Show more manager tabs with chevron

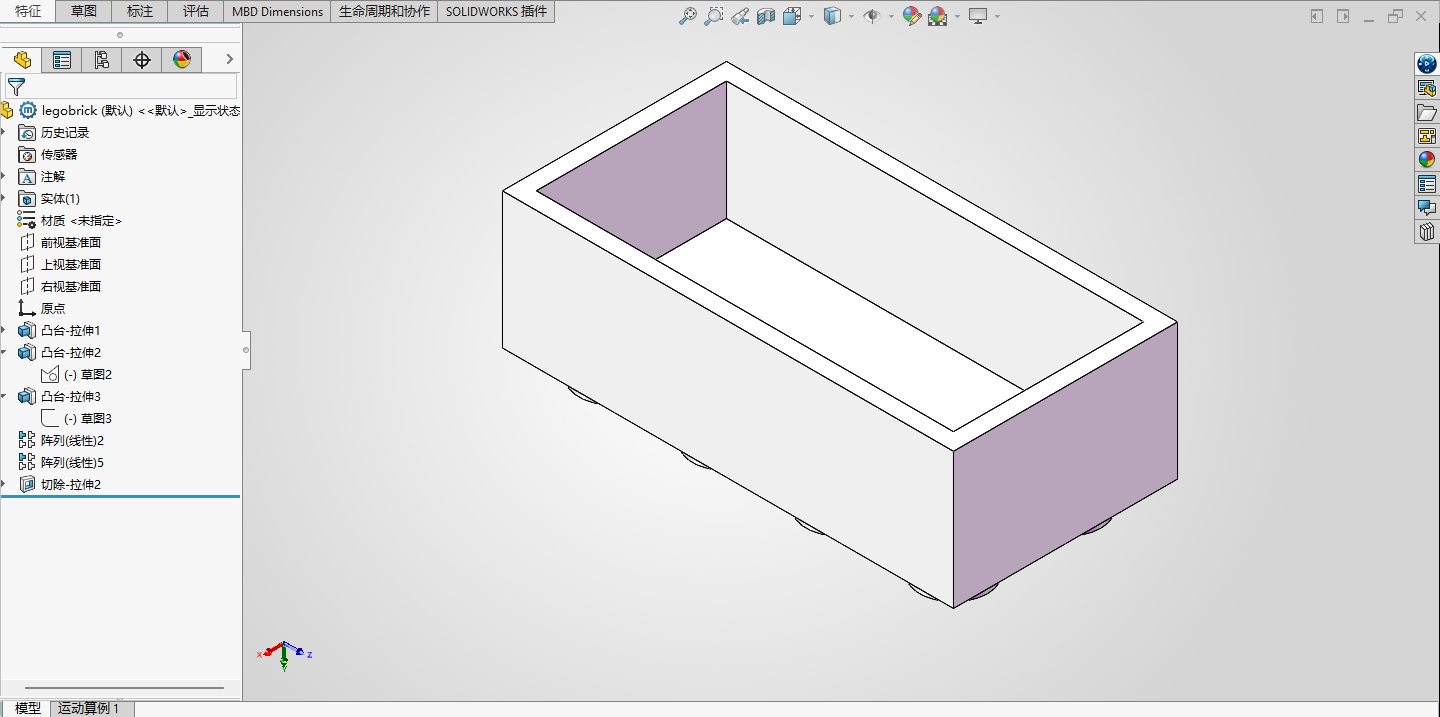(229, 60)
